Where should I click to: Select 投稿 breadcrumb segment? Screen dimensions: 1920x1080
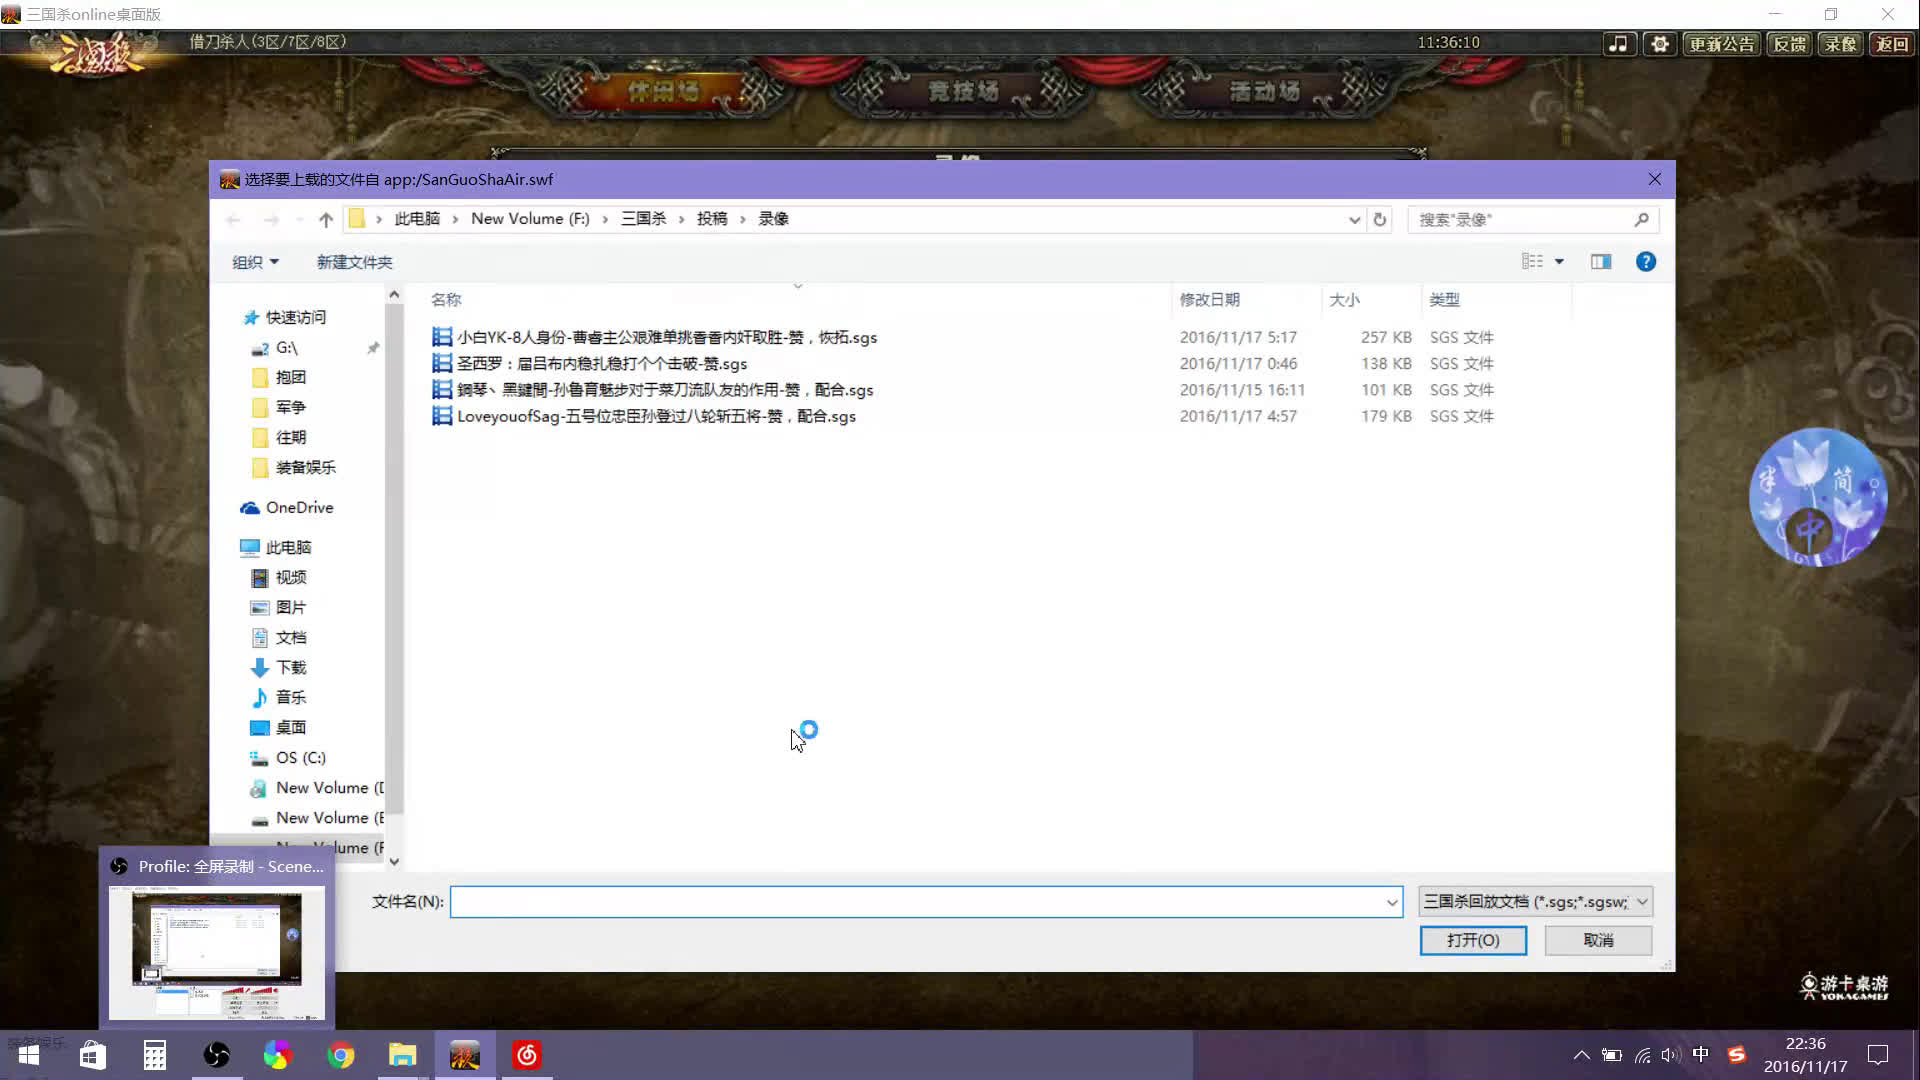[x=712, y=219]
